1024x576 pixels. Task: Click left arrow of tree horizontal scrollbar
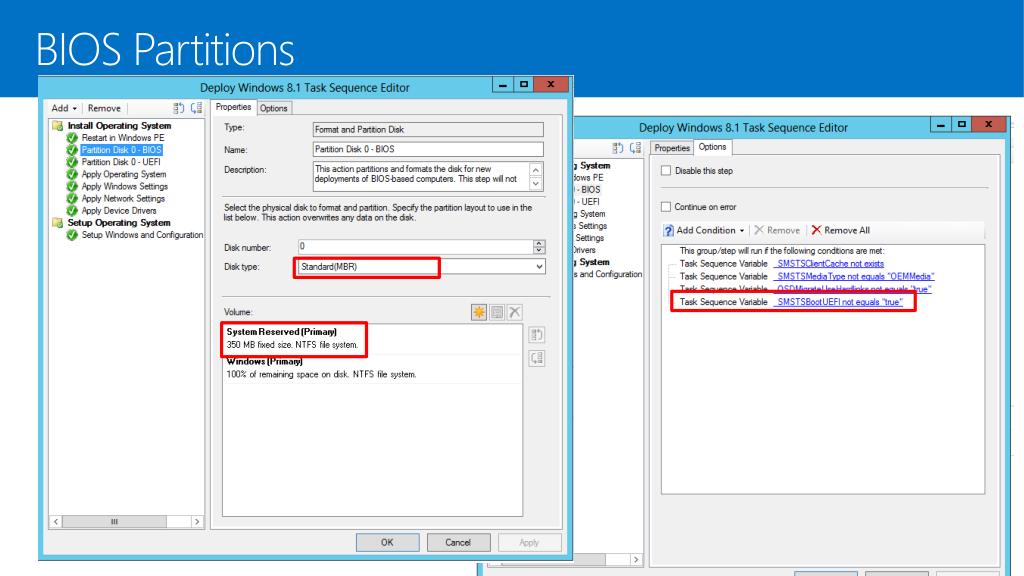pyautogui.click(x=56, y=521)
